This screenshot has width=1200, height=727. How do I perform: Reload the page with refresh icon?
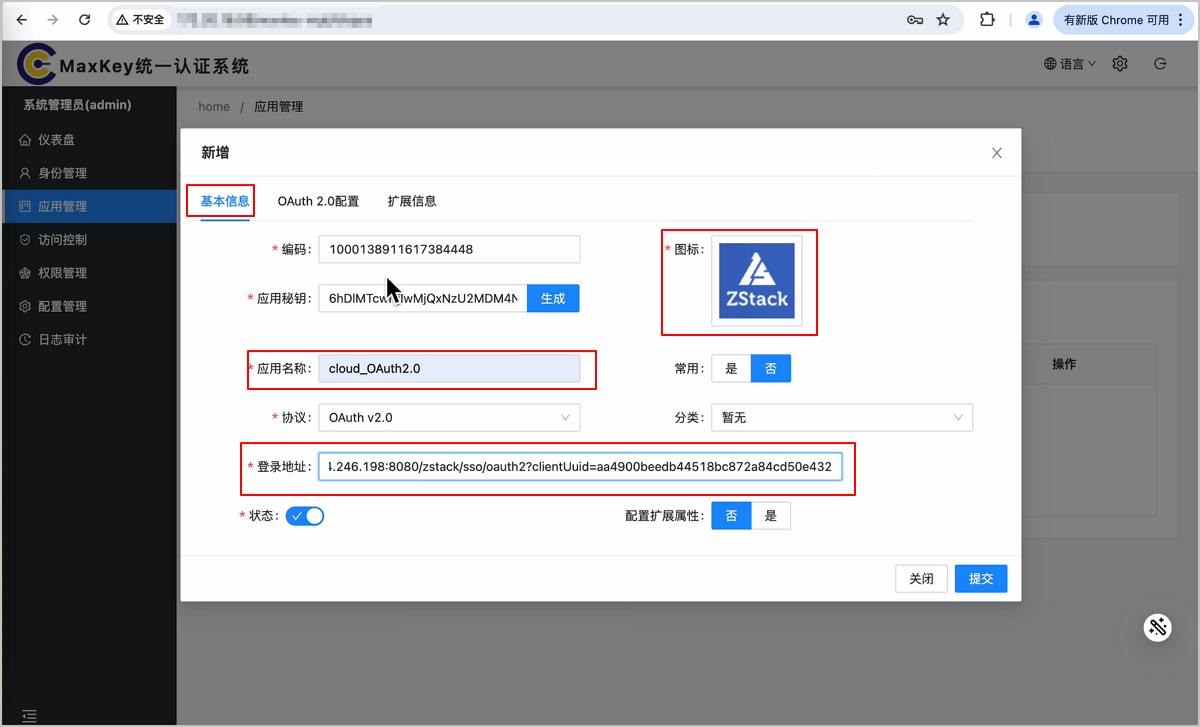(x=85, y=19)
